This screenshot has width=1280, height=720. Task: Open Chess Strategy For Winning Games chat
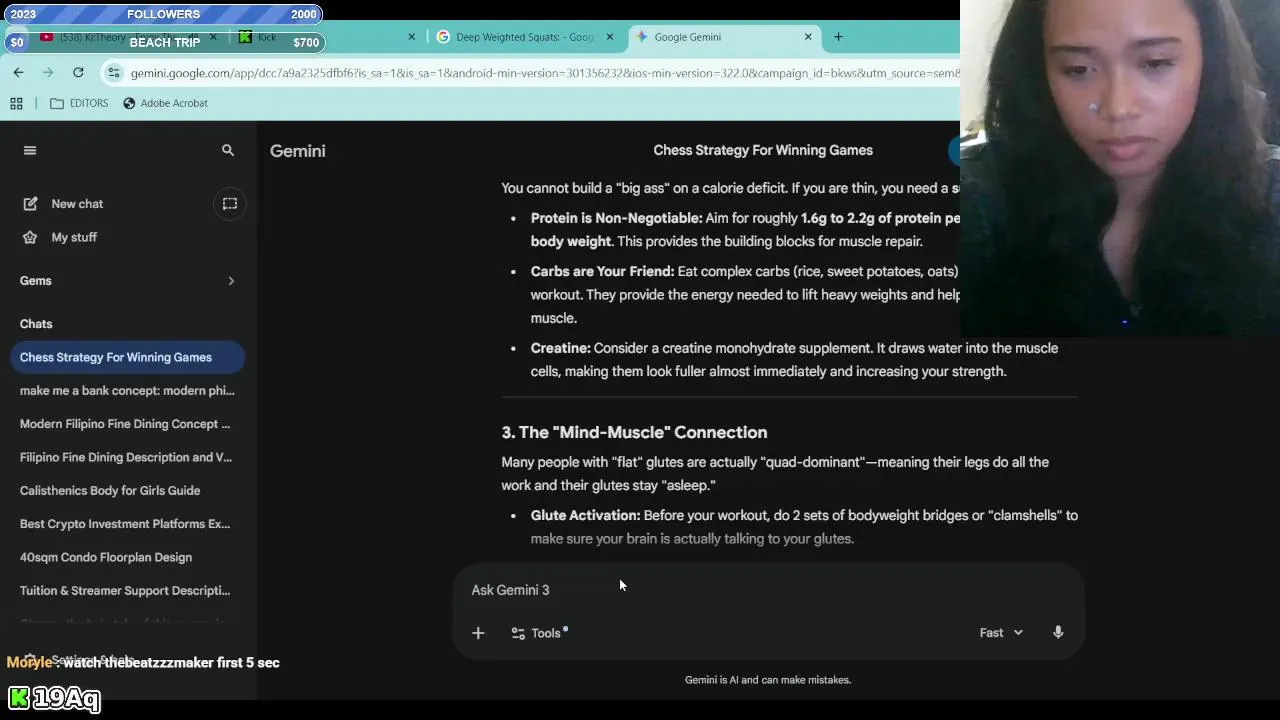(x=127, y=357)
